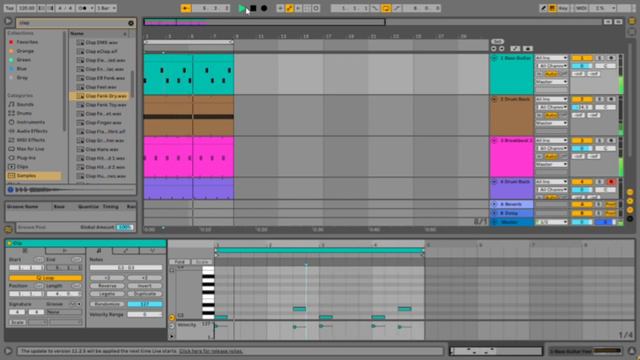This screenshot has height=360, width=640.
Task: Toggle the Arrangement Record button
Action: click(x=264, y=8)
